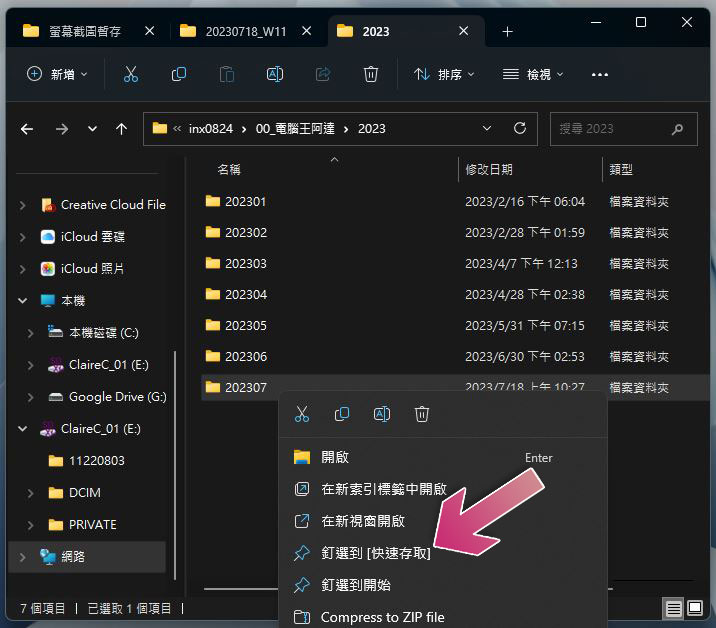
Task: Click the Copy icon in the toolbar
Action: (x=179, y=74)
